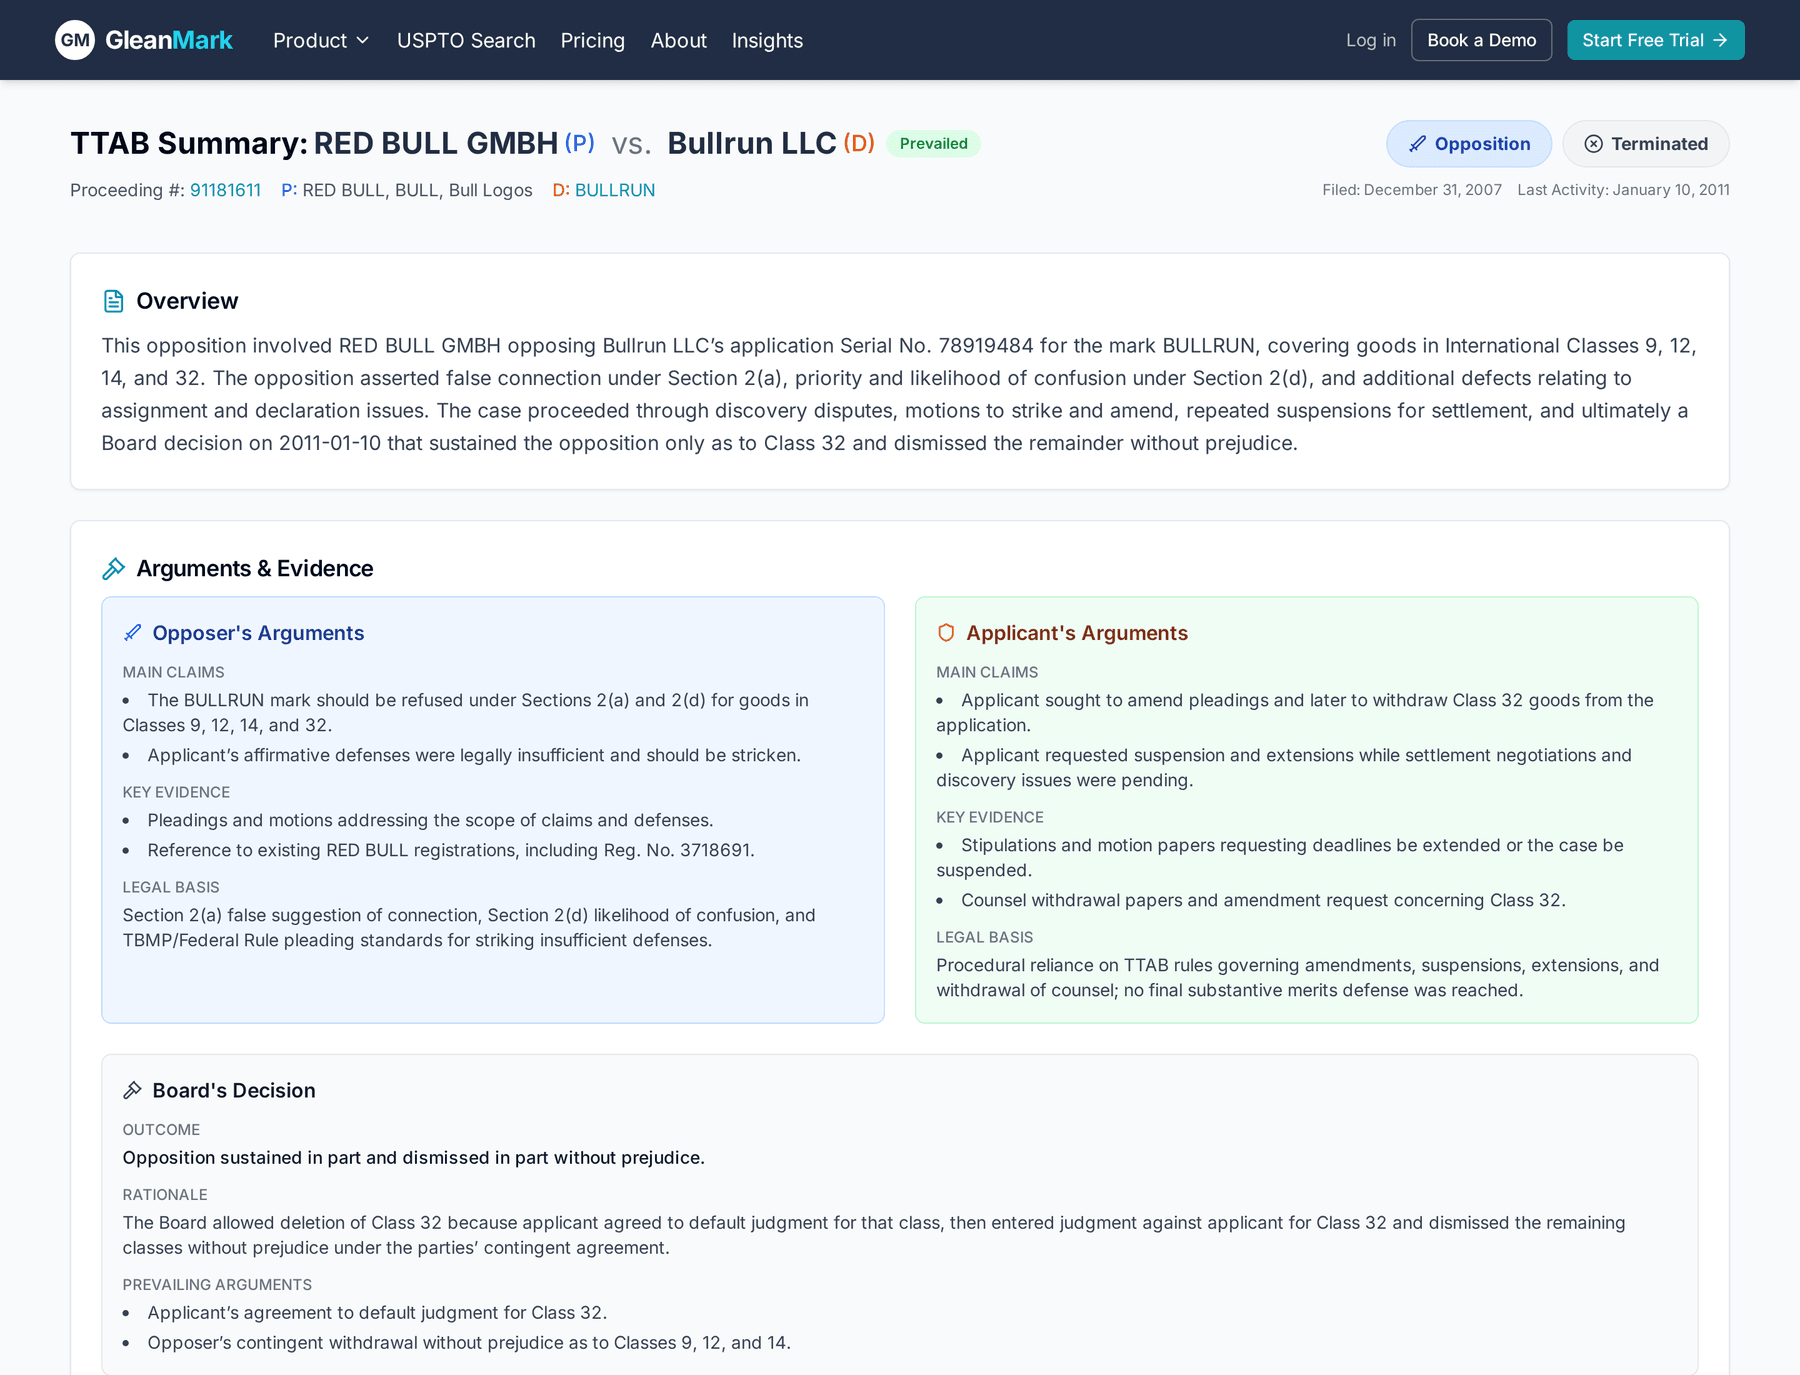Click the Terminated circled-x icon

(x=1594, y=144)
